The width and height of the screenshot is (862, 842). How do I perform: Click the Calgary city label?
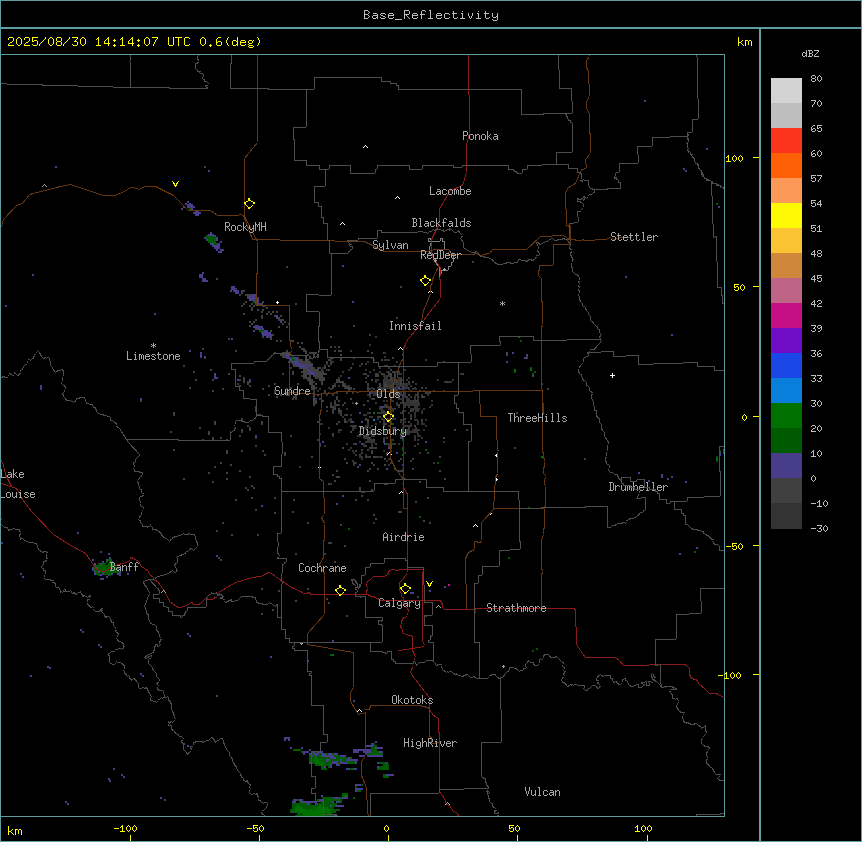(x=399, y=603)
